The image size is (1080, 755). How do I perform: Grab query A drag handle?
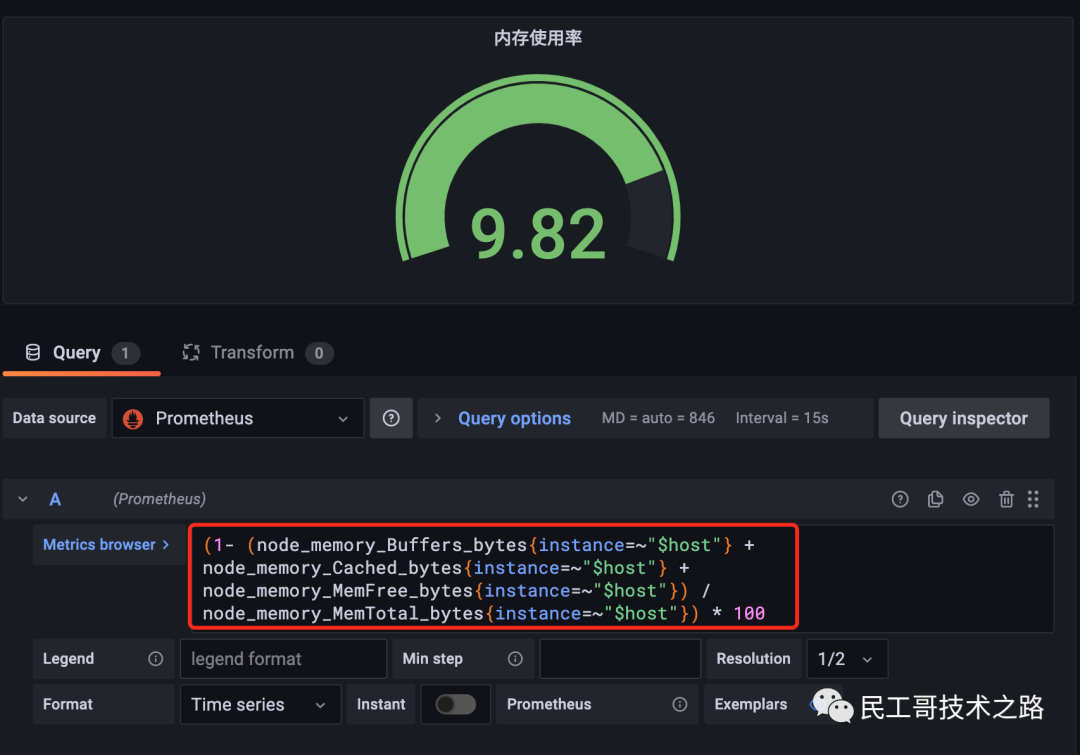coord(1032,499)
